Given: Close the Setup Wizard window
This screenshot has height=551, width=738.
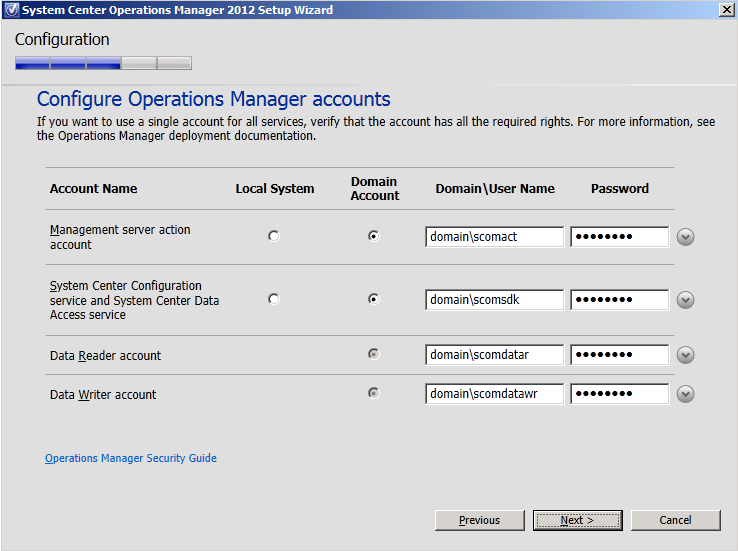Looking at the screenshot, I should pyautogui.click(x=726, y=9).
